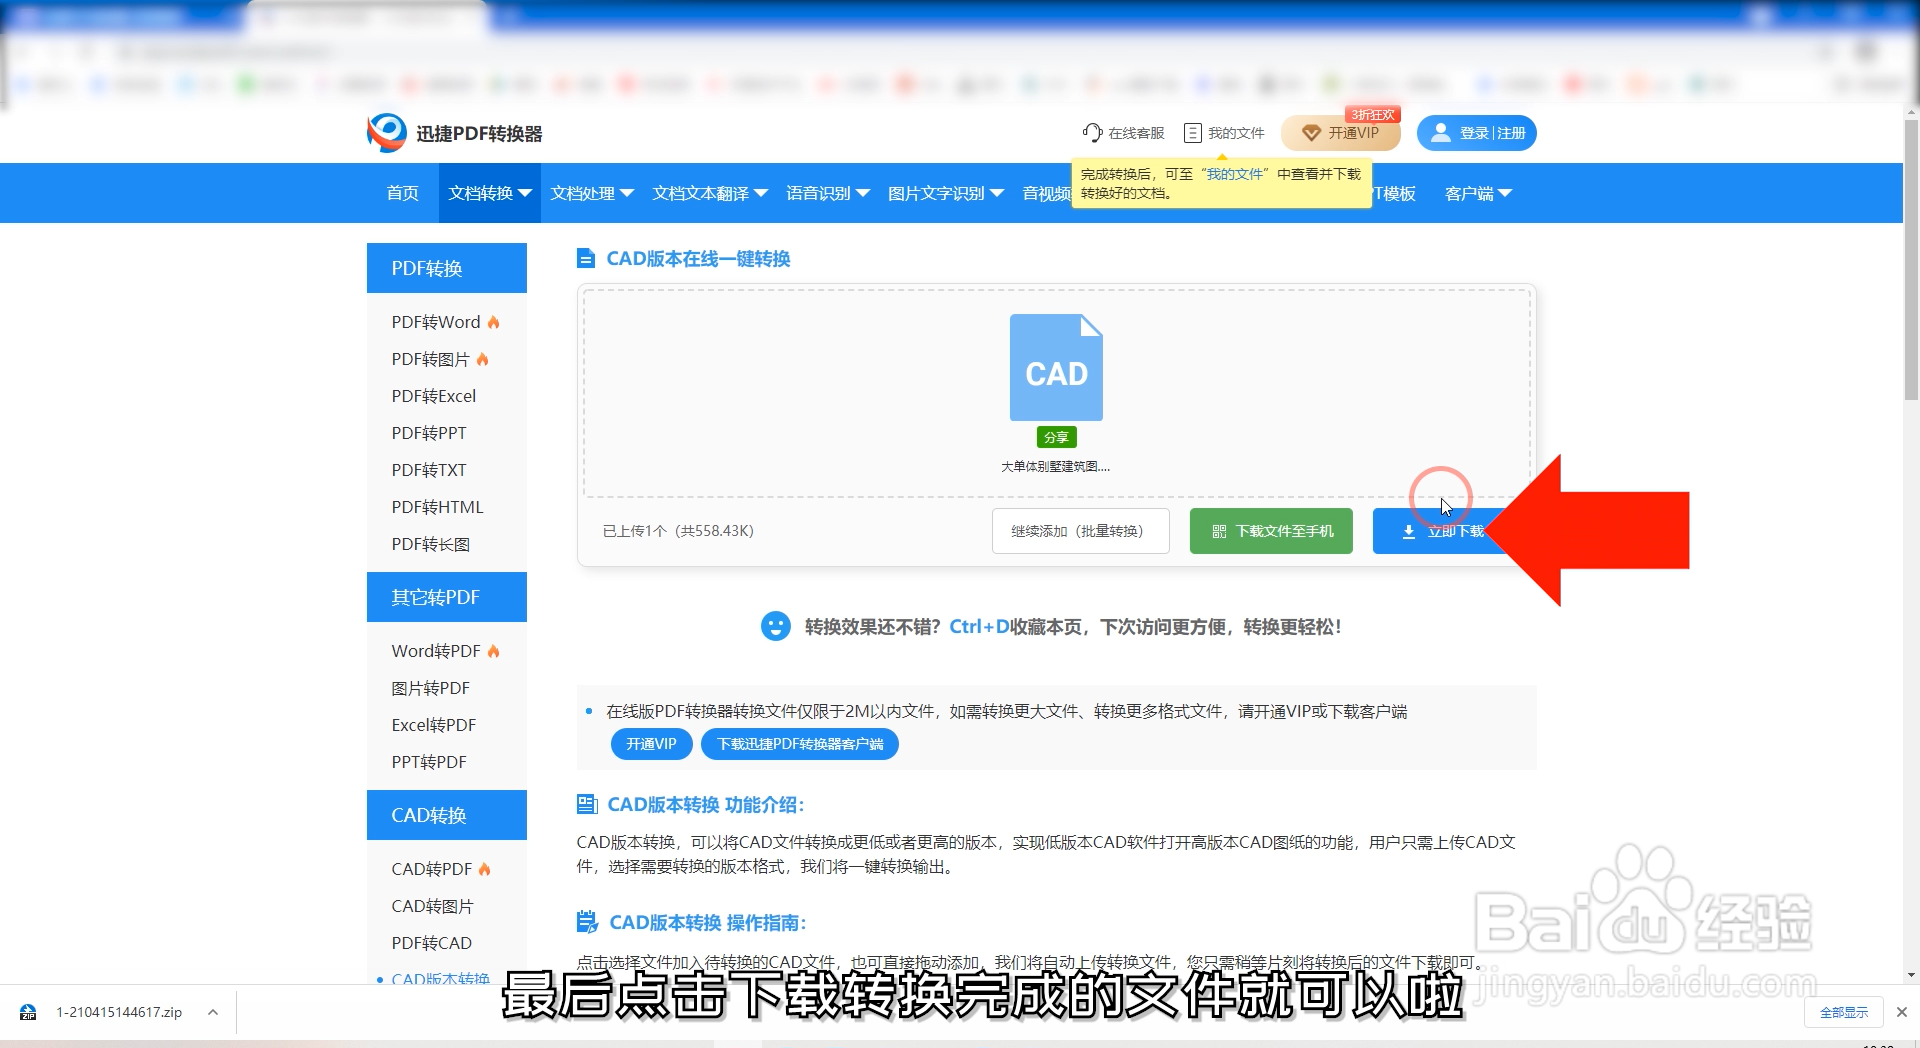This screenshot has width=1920, height=1048.
Task: Click the smiley face icon beside 转换效果还不错
Action: 776,627
